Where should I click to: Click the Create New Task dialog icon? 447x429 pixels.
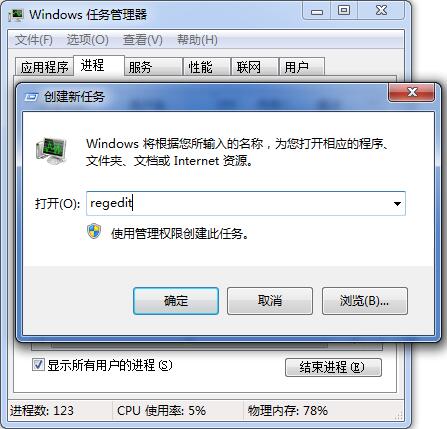[x=31, y=97]
